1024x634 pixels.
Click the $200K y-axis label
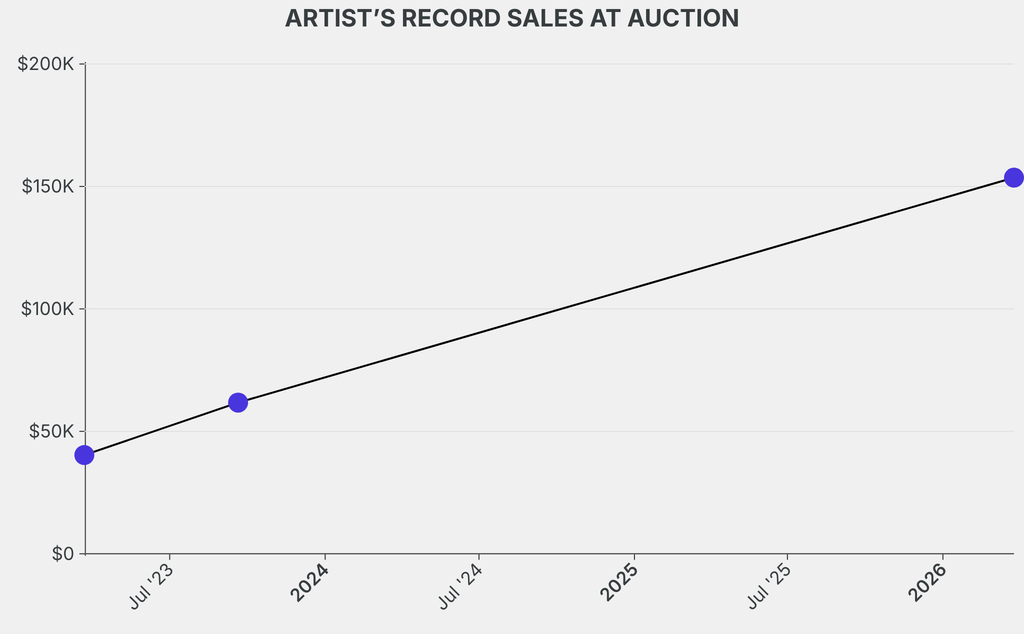coord(47,64)
